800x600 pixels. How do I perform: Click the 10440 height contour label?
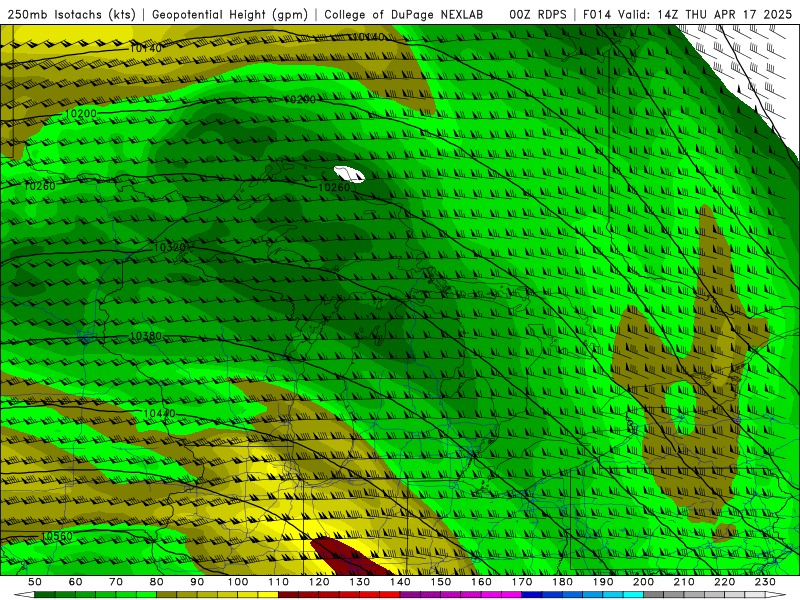(159, 413)
